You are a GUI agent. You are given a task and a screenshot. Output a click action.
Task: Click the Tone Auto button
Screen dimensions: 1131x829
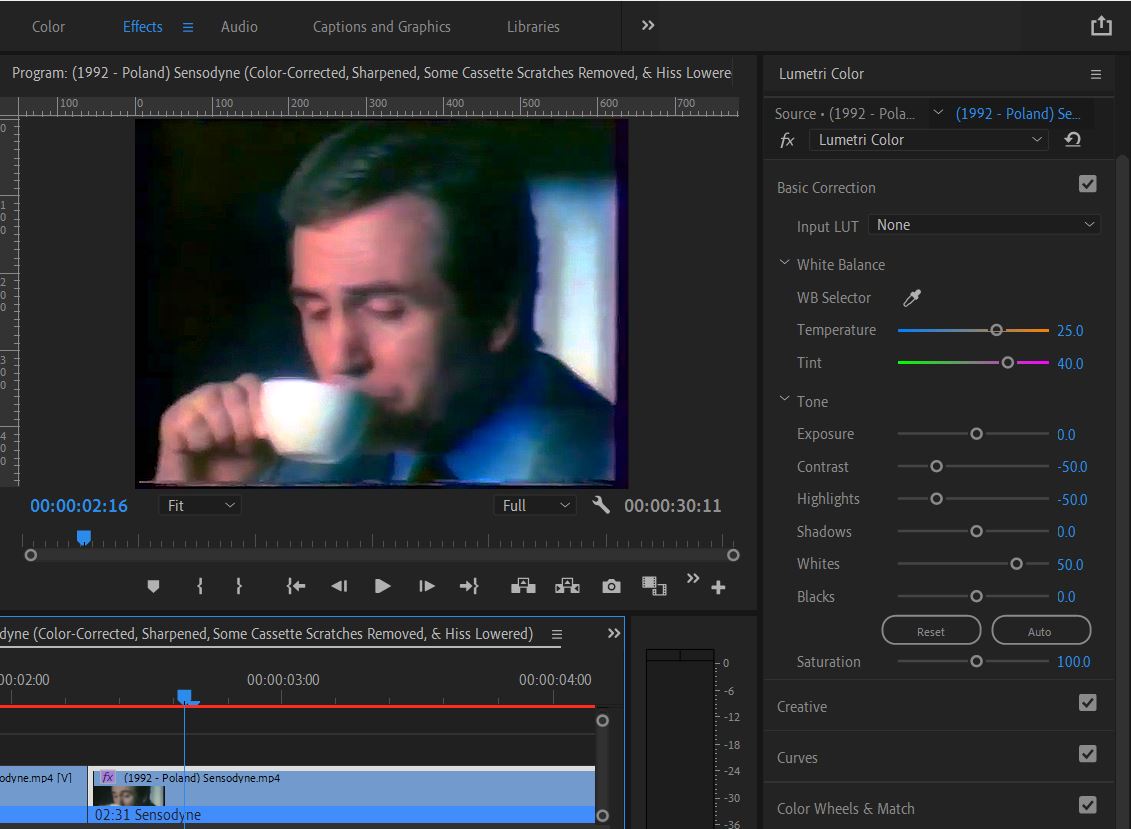(1041, 631)
